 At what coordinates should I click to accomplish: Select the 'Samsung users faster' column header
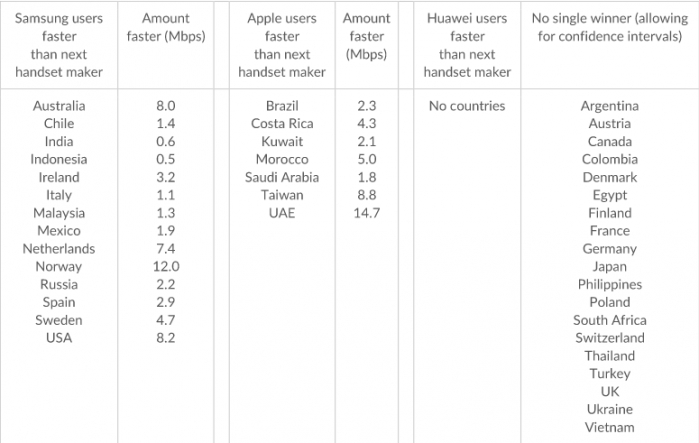click(59, 45)
